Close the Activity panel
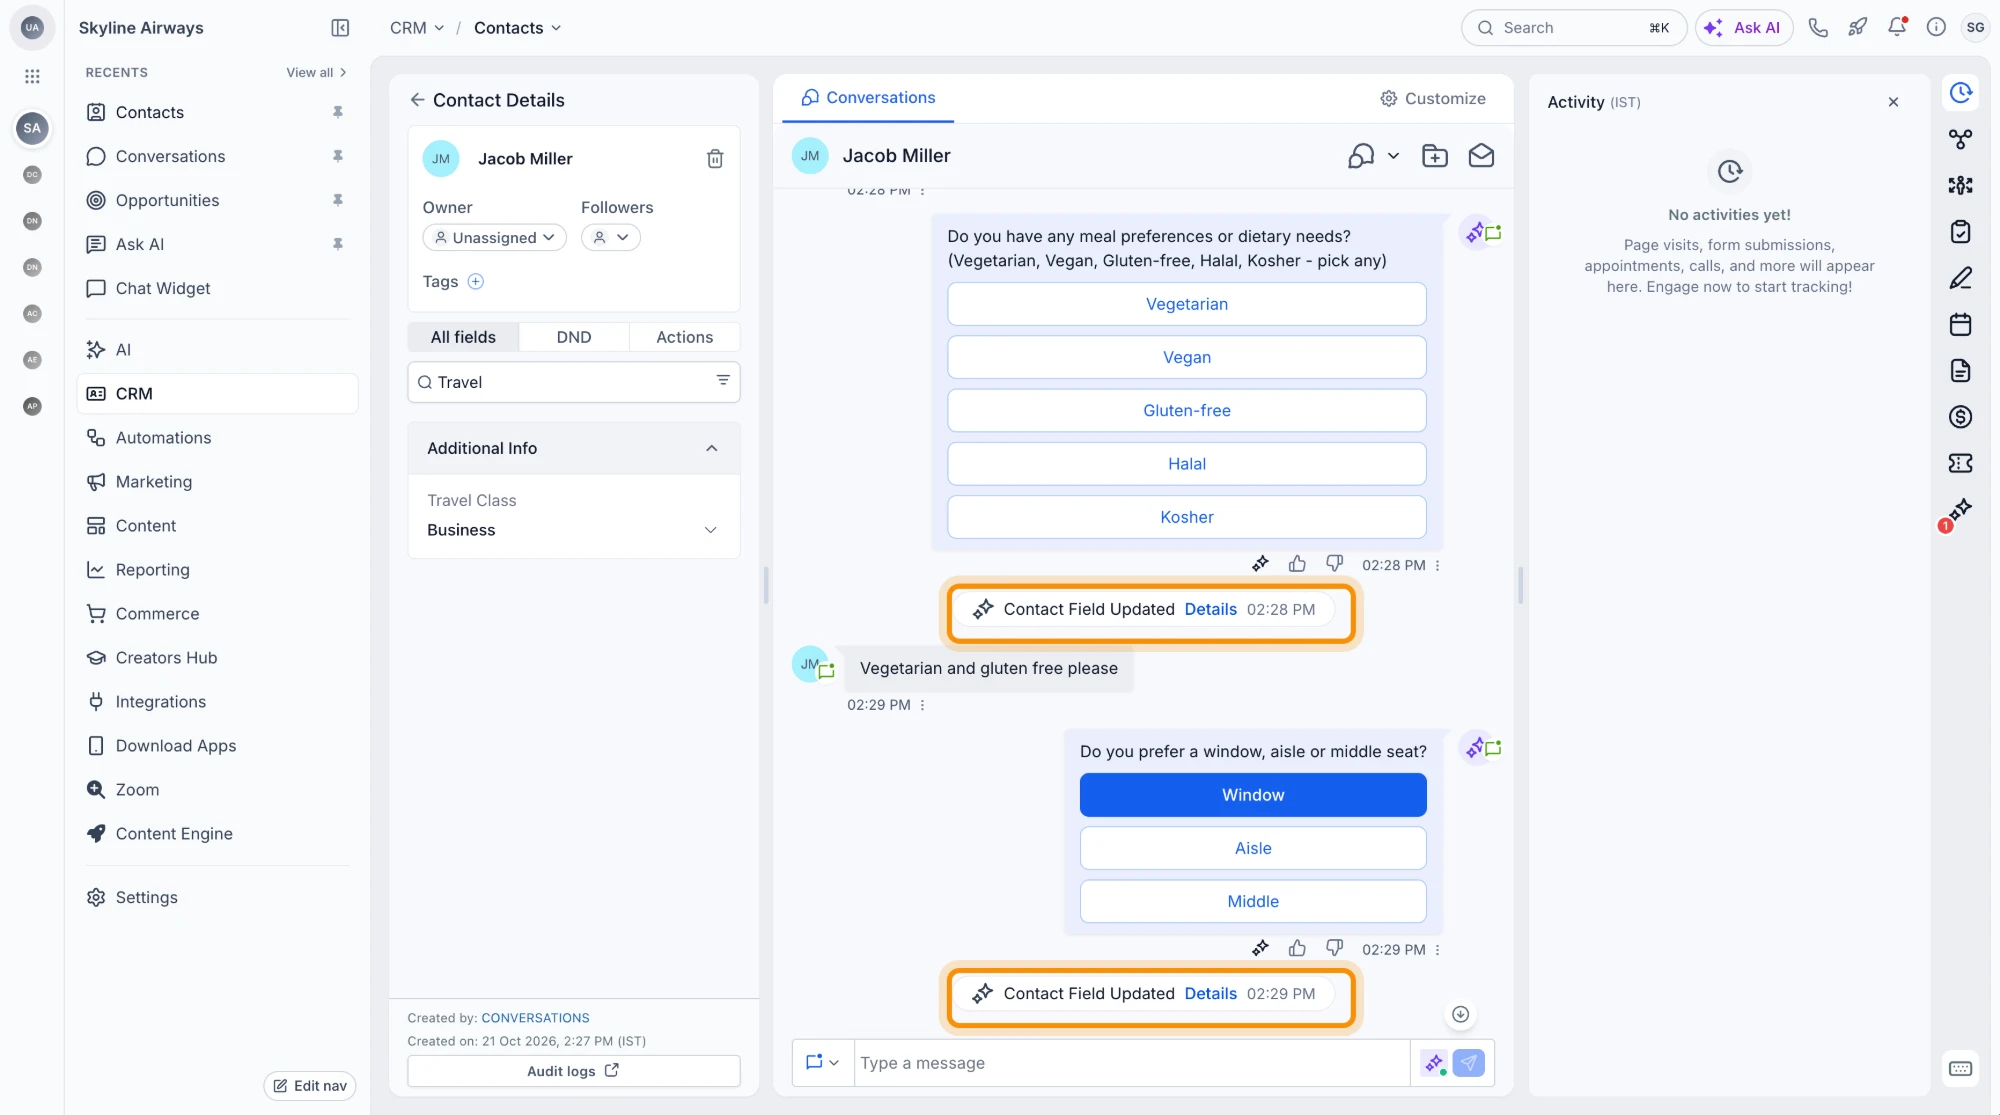The height and width of the screenshot is (1115, 2000). click(x=1892, y=102)
